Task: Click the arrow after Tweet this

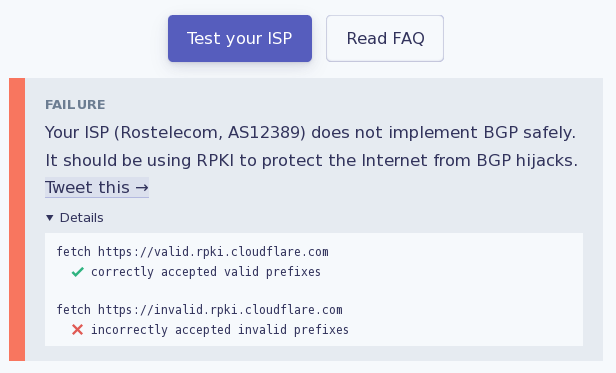Action: click(x=142, y=188)
